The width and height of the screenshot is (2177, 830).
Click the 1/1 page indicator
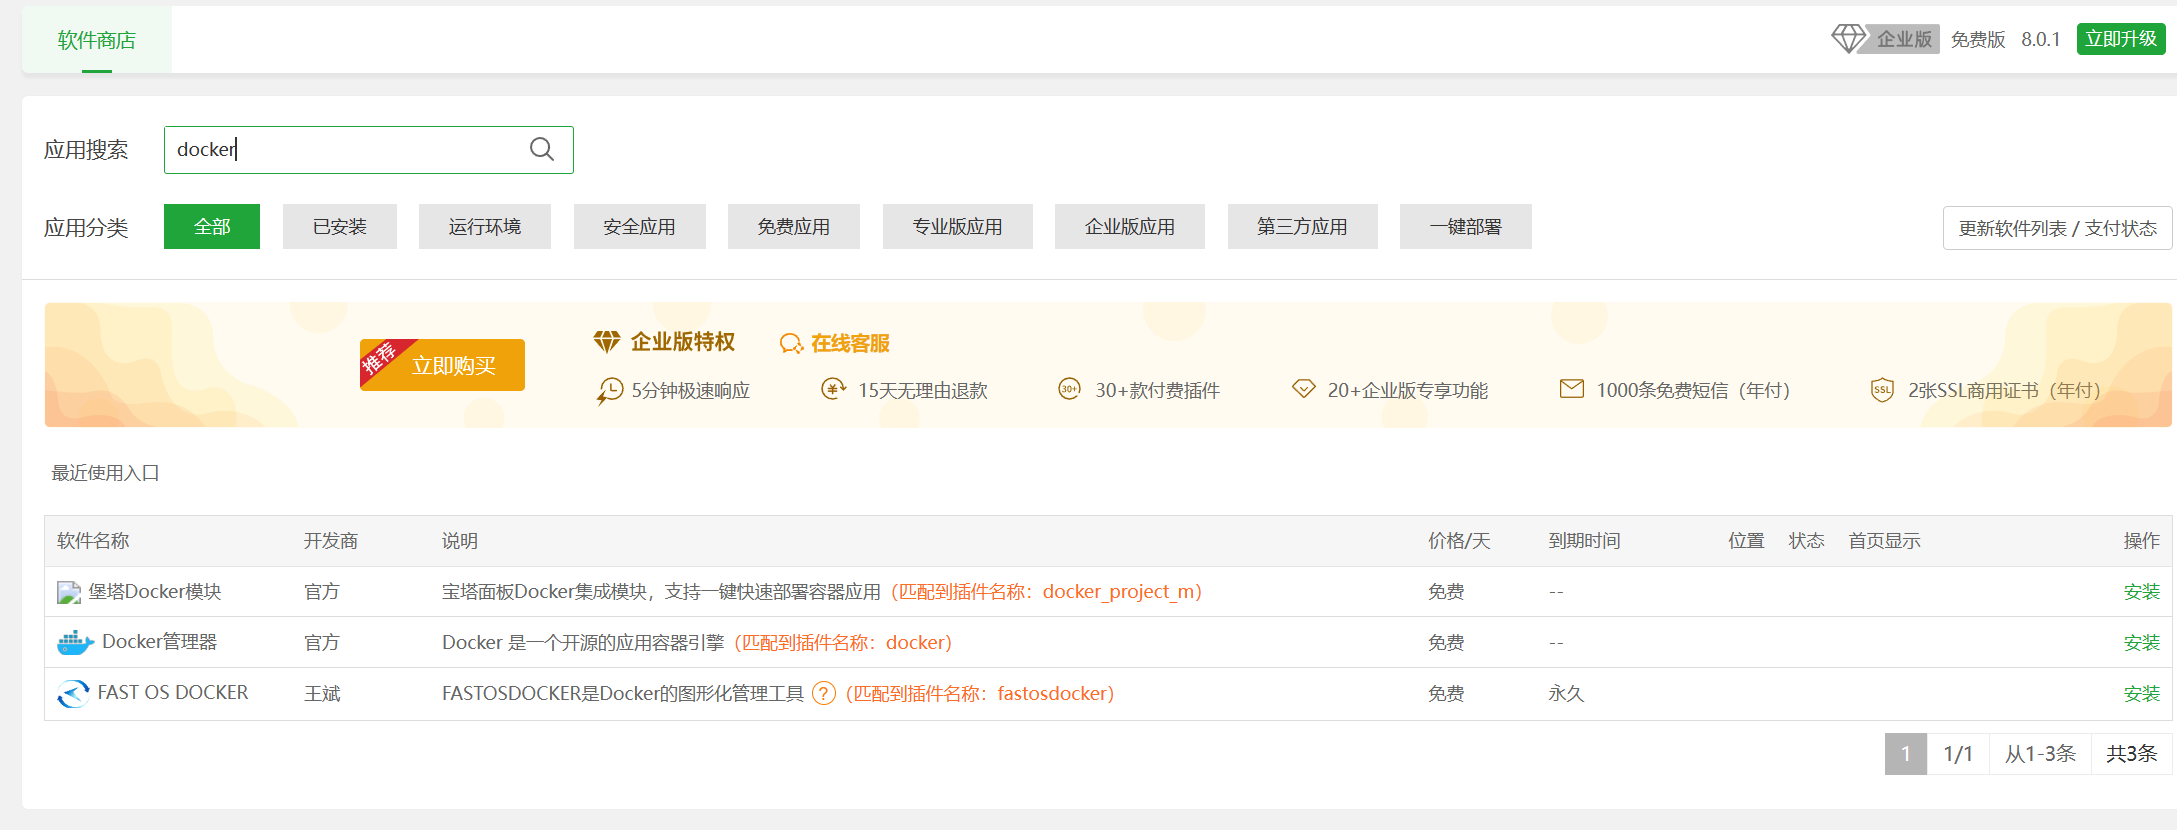(x=1958, y=754)
